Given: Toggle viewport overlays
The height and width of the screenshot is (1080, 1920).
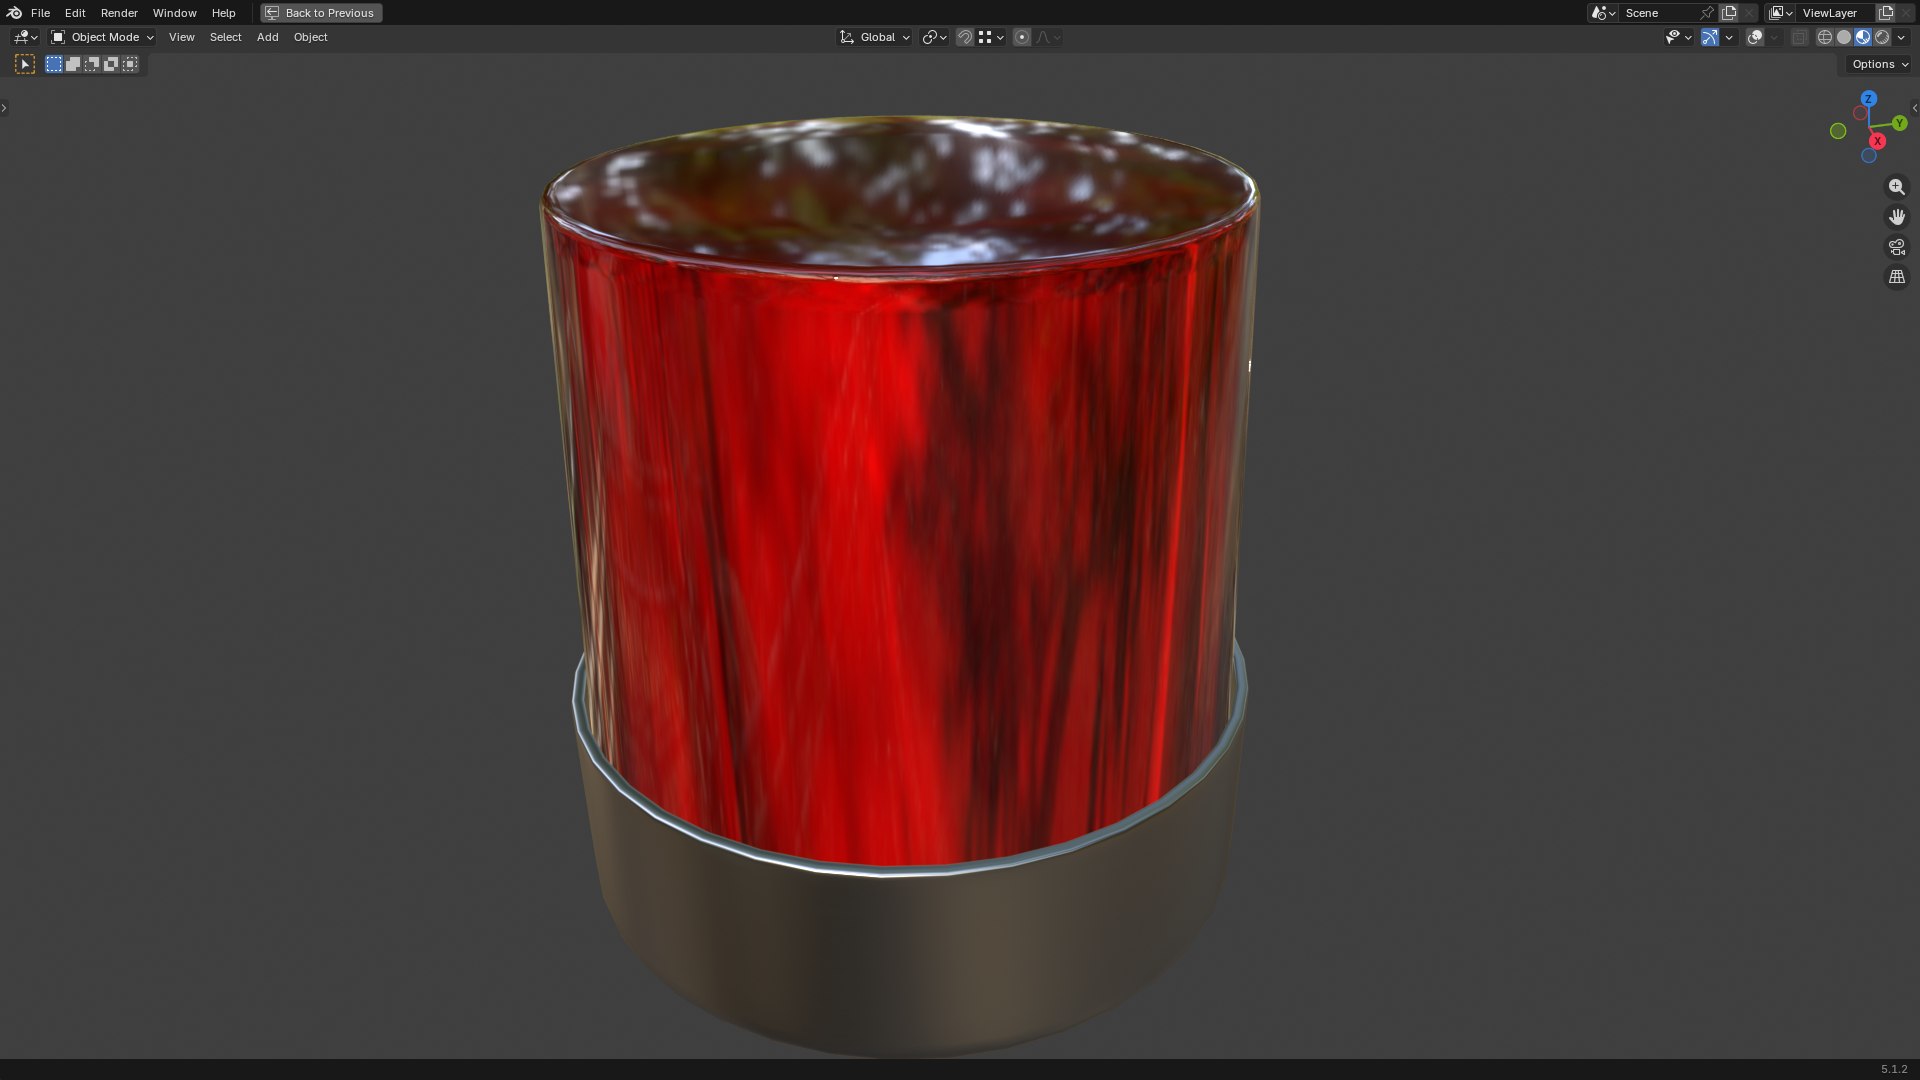Looking at the screenshot, I should (1755, 37).
